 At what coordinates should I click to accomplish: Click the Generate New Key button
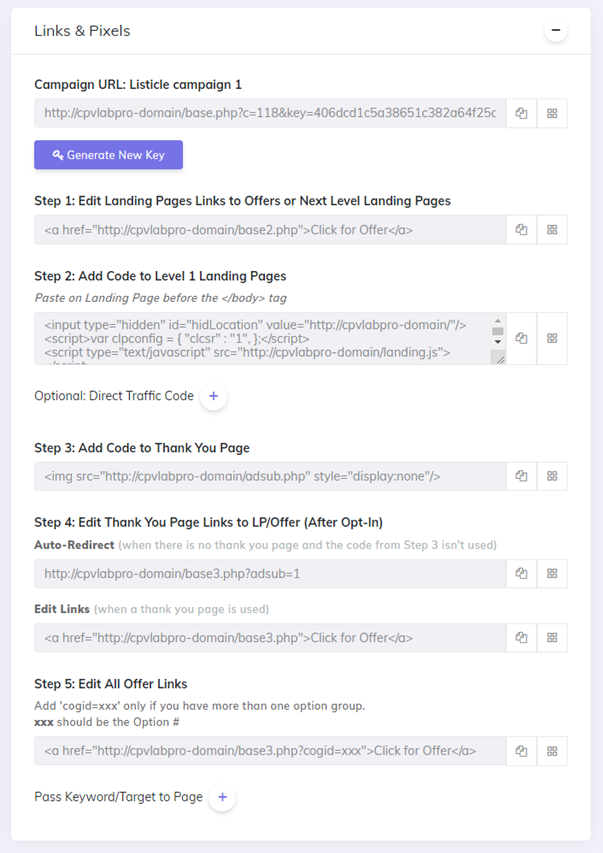click(x=108, y=155)
